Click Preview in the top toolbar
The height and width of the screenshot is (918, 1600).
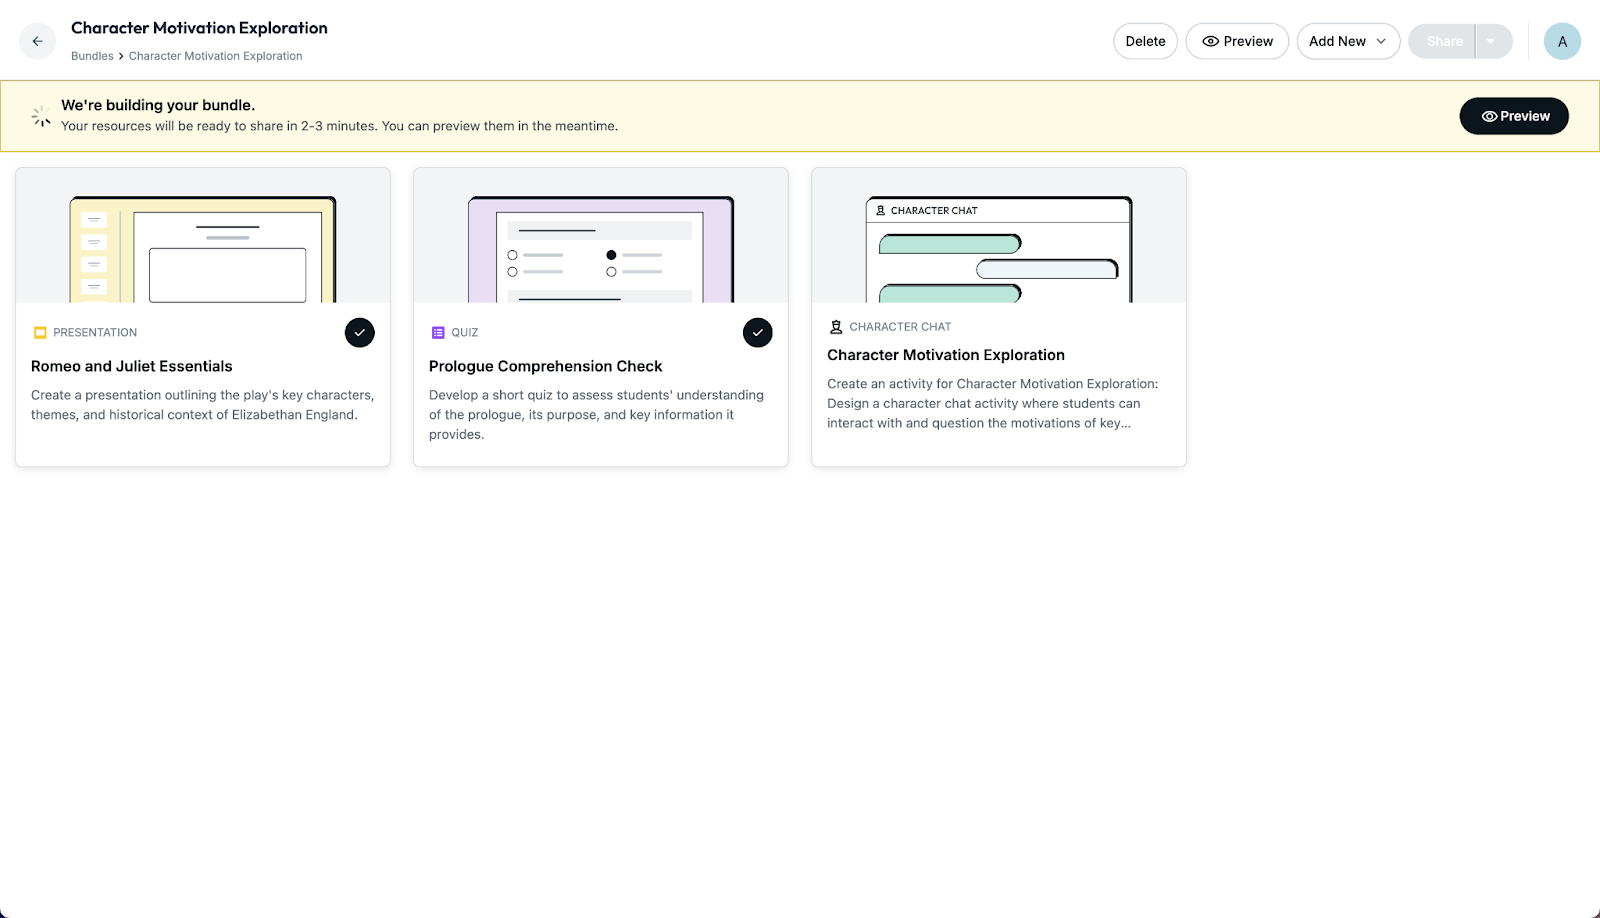point(1237,41)
